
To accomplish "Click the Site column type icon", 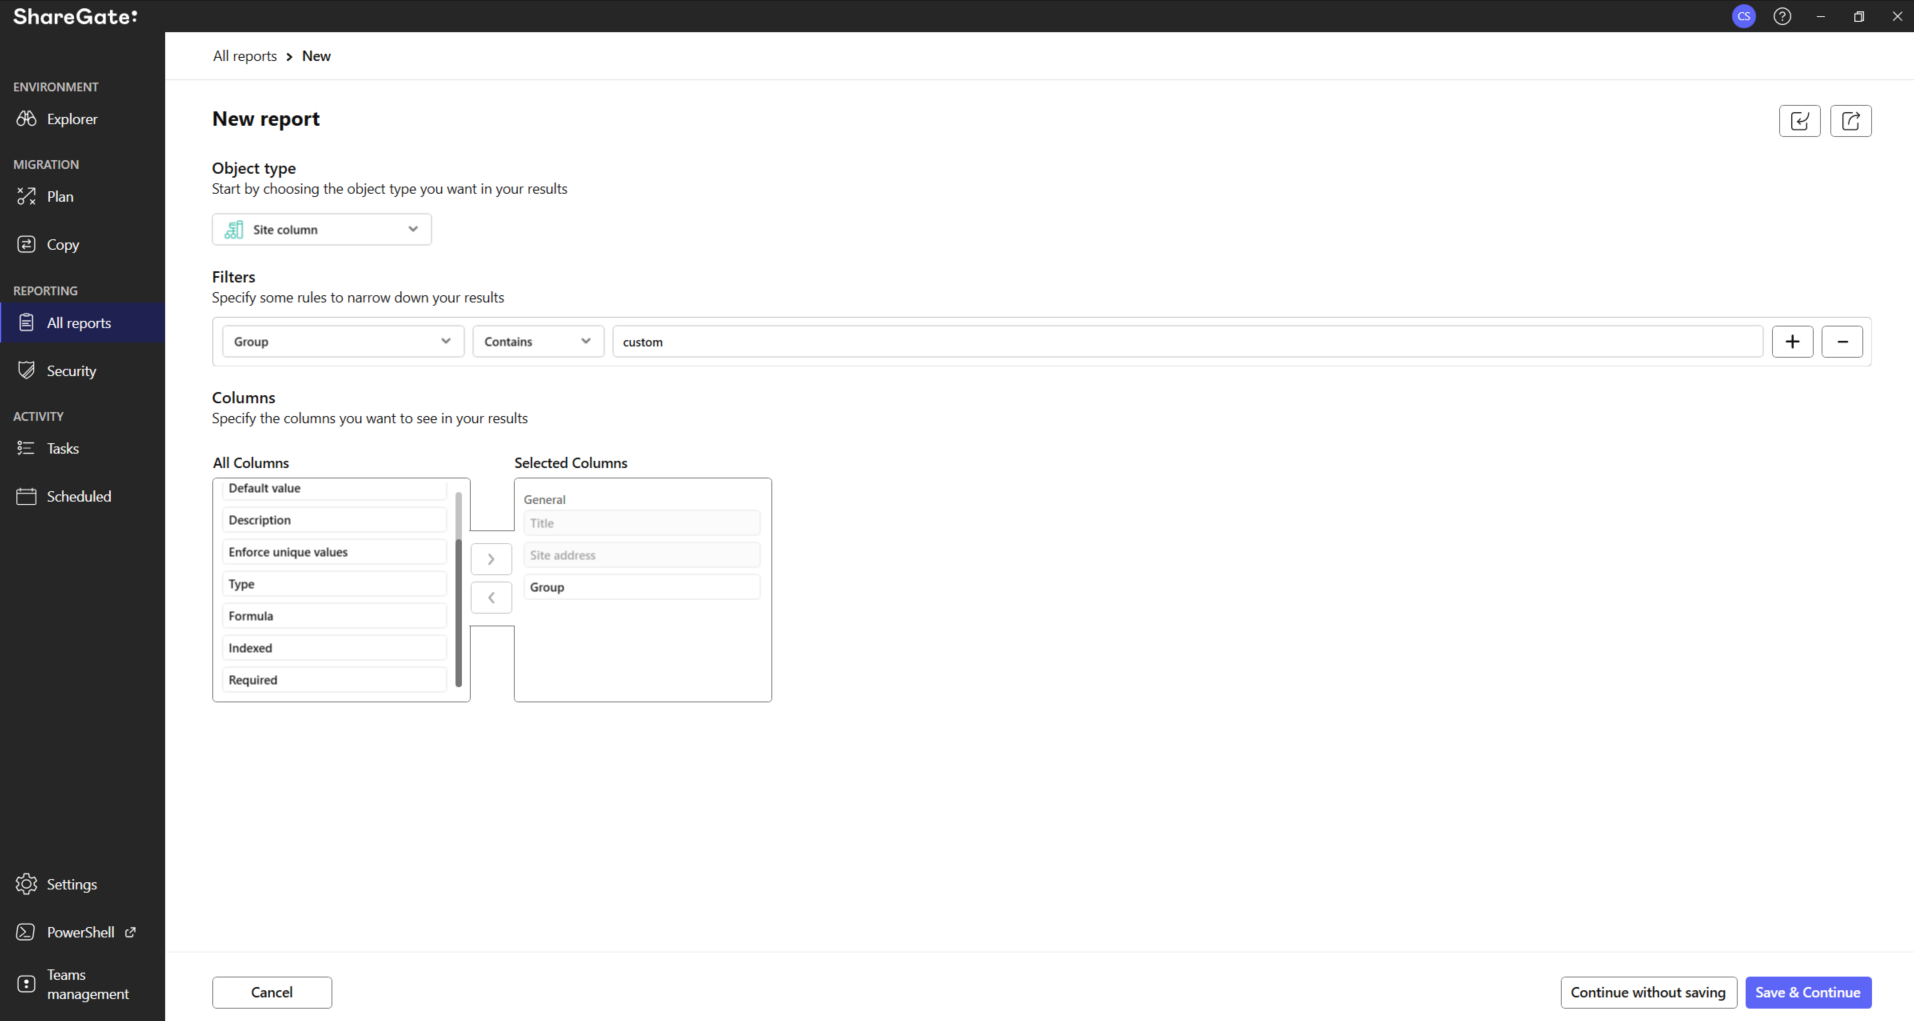I will tap(234, 230).
